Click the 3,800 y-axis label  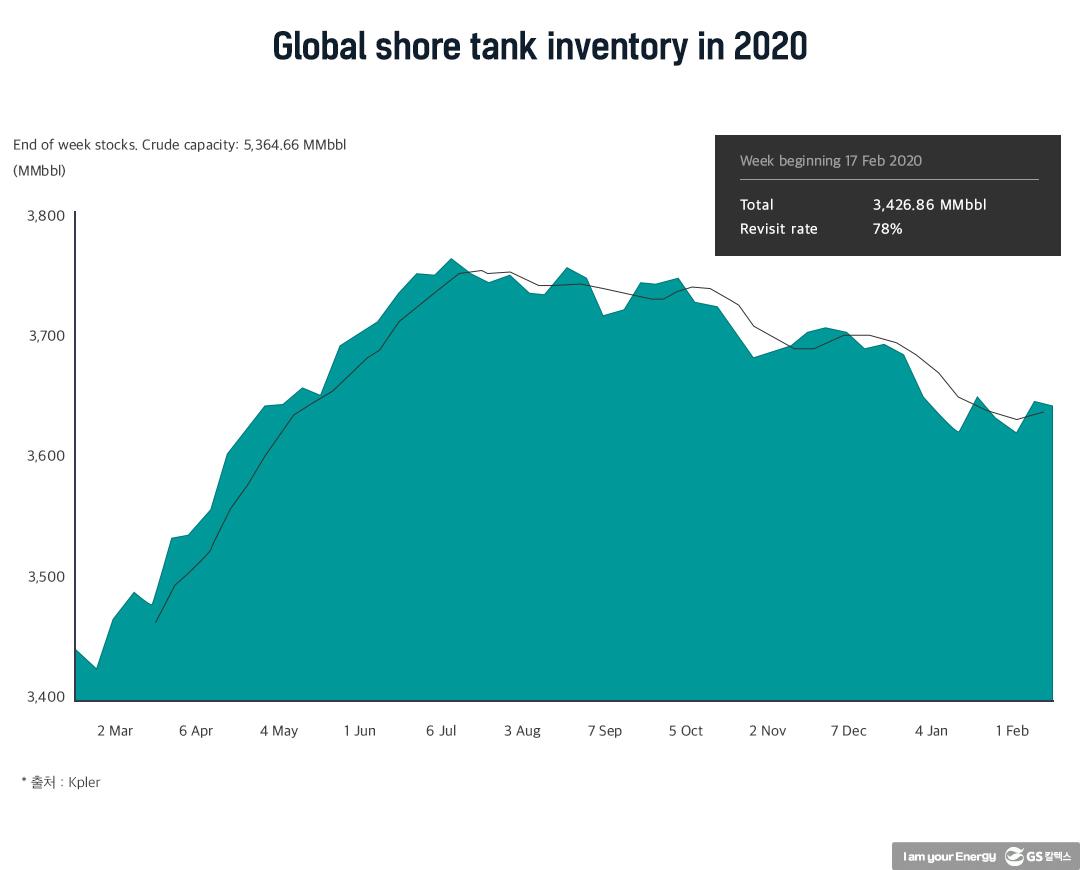pyautogui.click(x=44, y=216)
